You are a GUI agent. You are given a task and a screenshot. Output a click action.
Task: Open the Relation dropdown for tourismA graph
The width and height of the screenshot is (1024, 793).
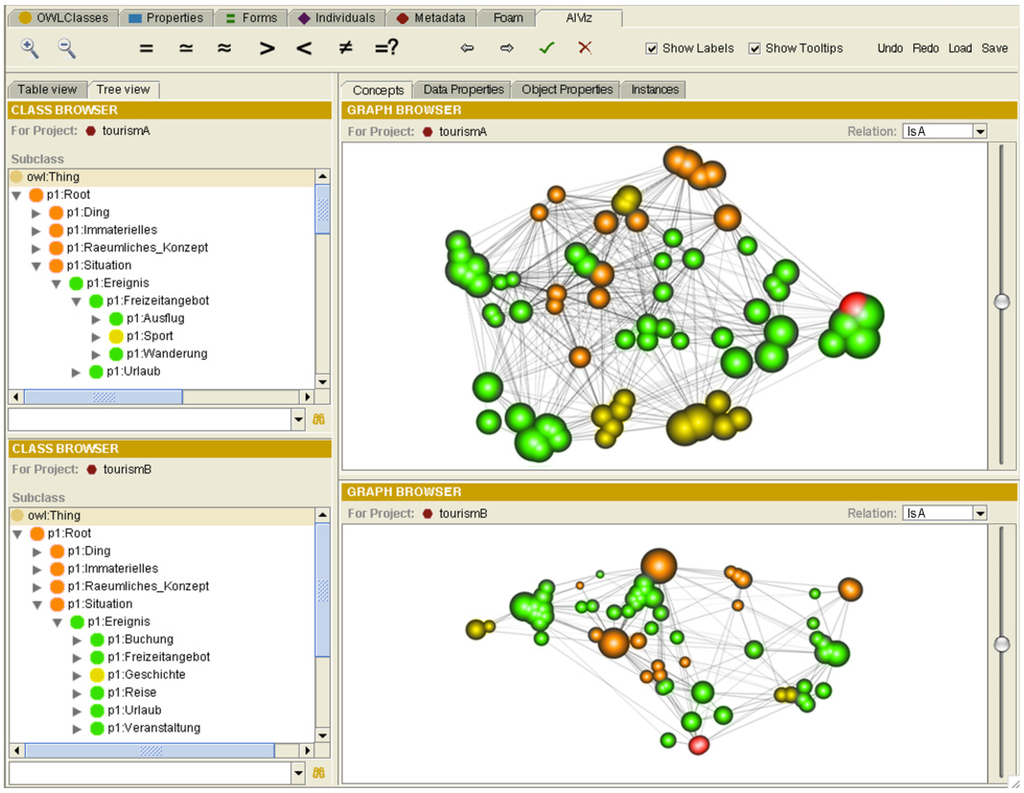pyautogui.click(x=979, y=131)
